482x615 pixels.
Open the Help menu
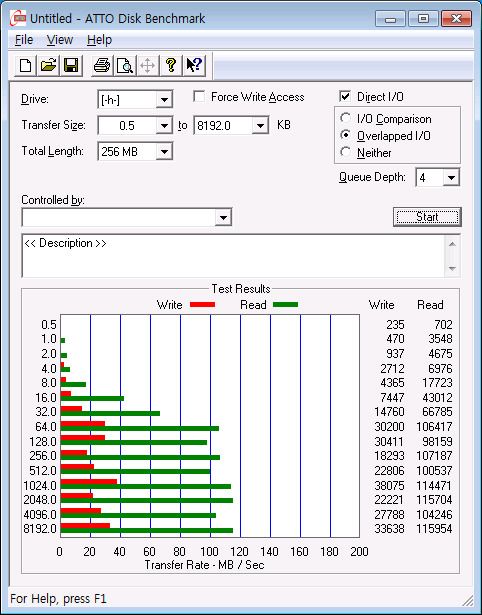[99, 40]
